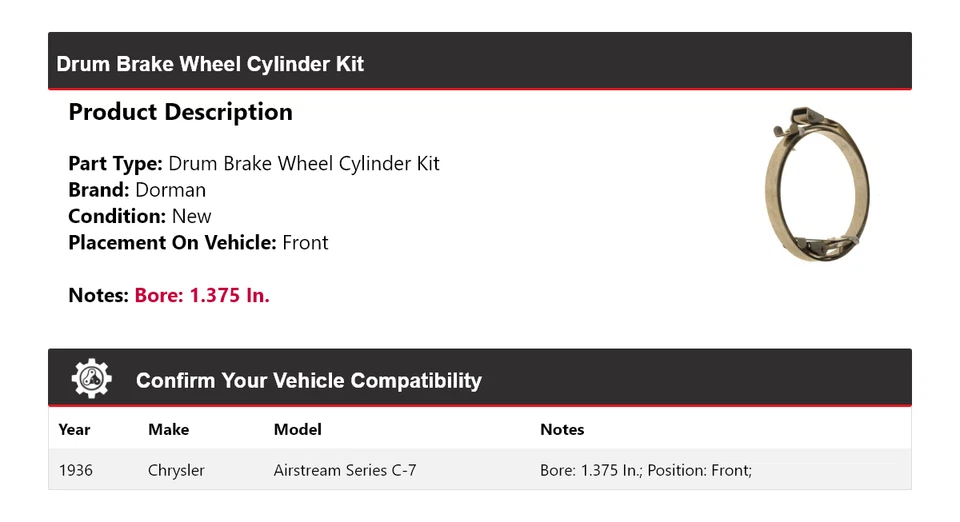Click the Part Type label text
Image resolution: width=960 pixels, height=522 pixels.
(115, 164)
